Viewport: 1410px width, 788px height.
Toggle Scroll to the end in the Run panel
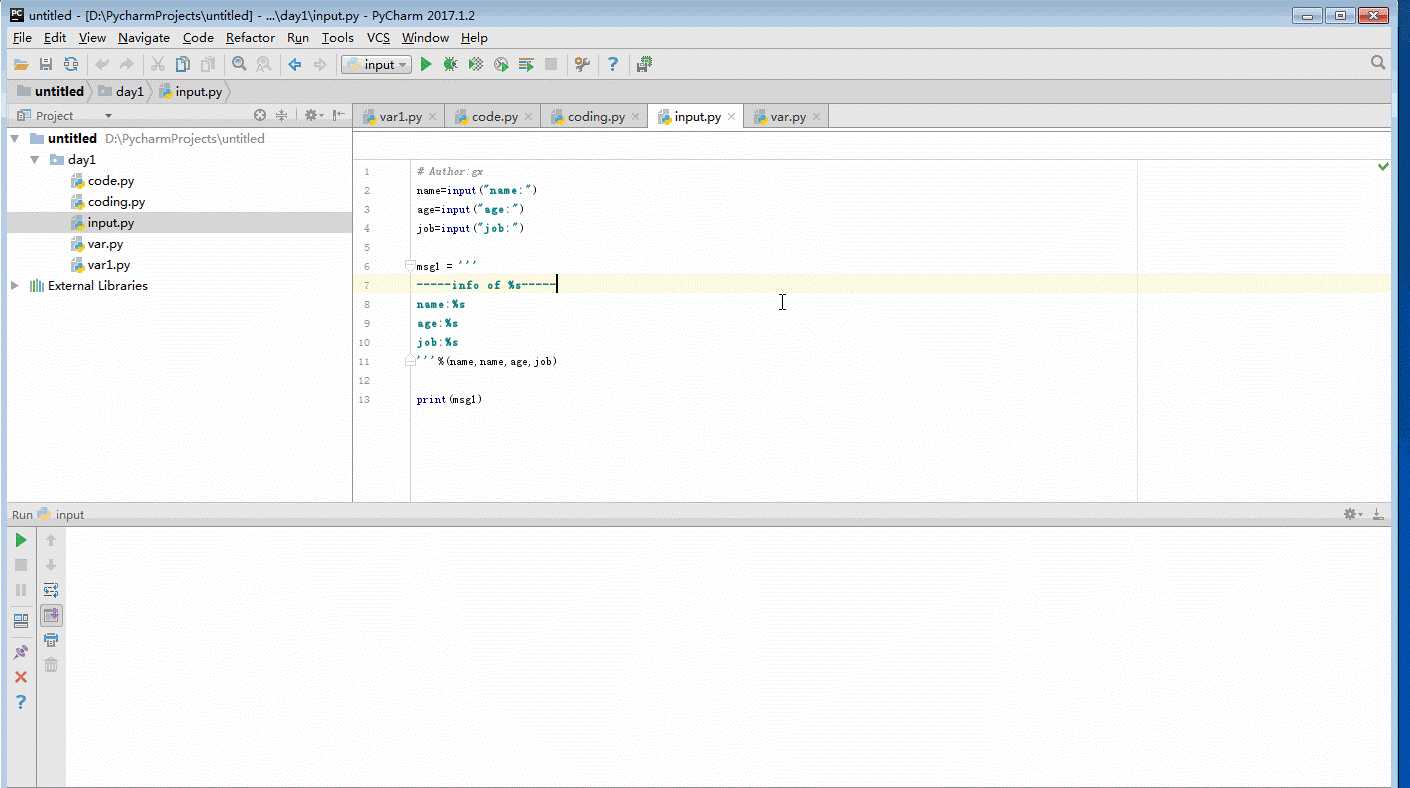click(x=51, y=615)
